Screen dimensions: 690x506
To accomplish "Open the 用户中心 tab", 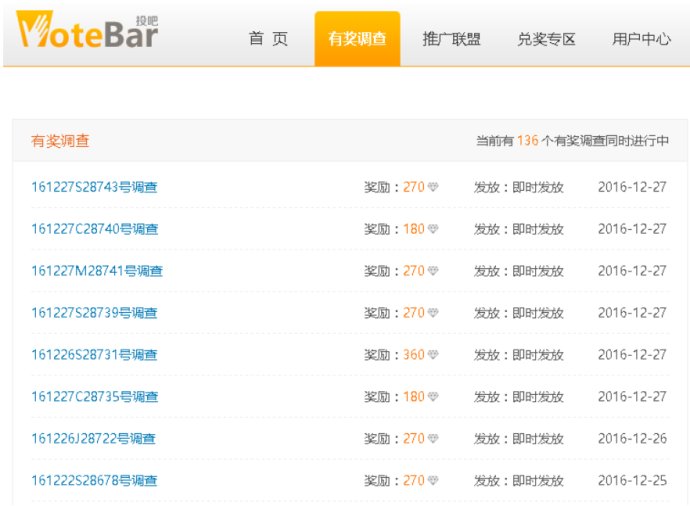I will [642, 39].
